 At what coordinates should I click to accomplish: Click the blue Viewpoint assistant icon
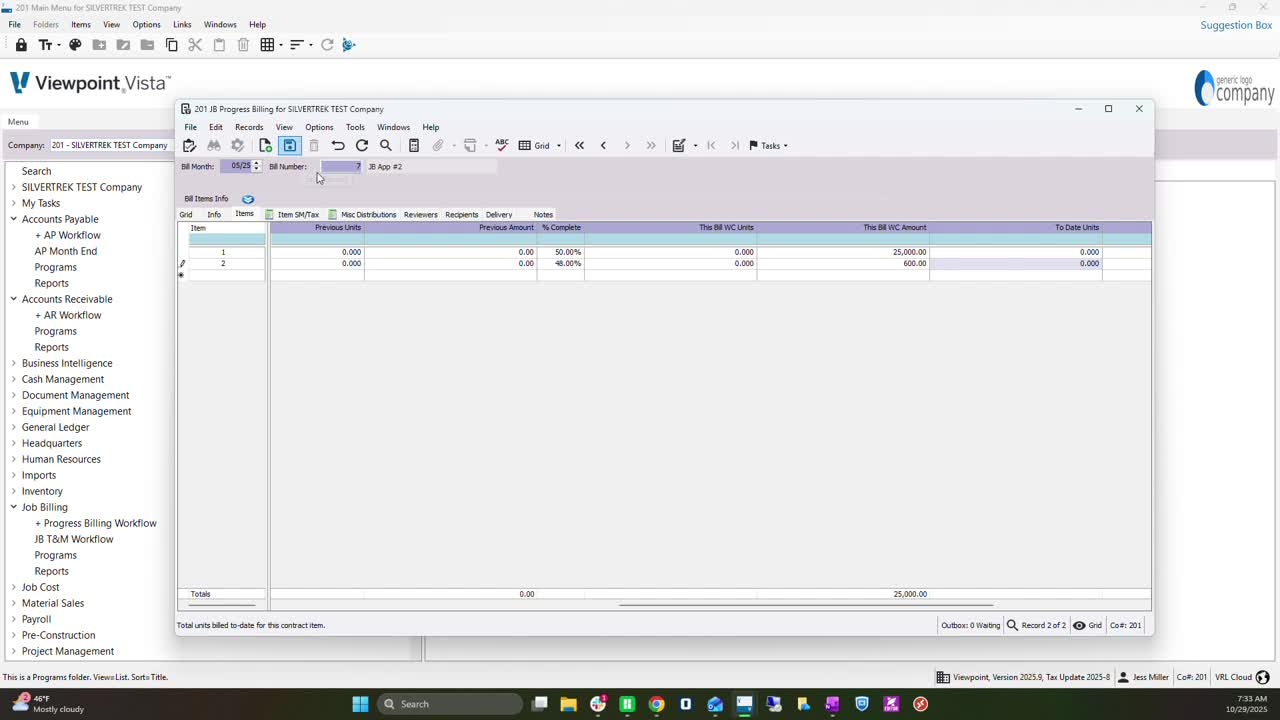pos(348,45)
